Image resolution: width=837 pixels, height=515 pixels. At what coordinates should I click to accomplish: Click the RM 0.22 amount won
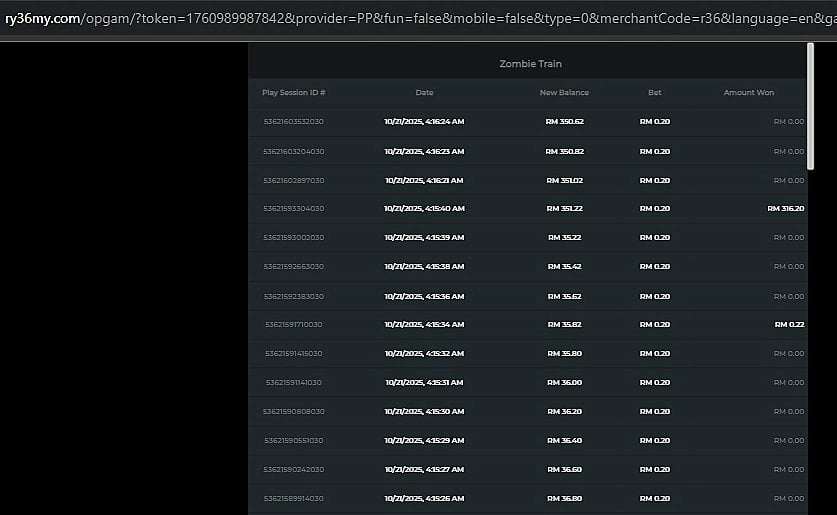tap(788, 325)
